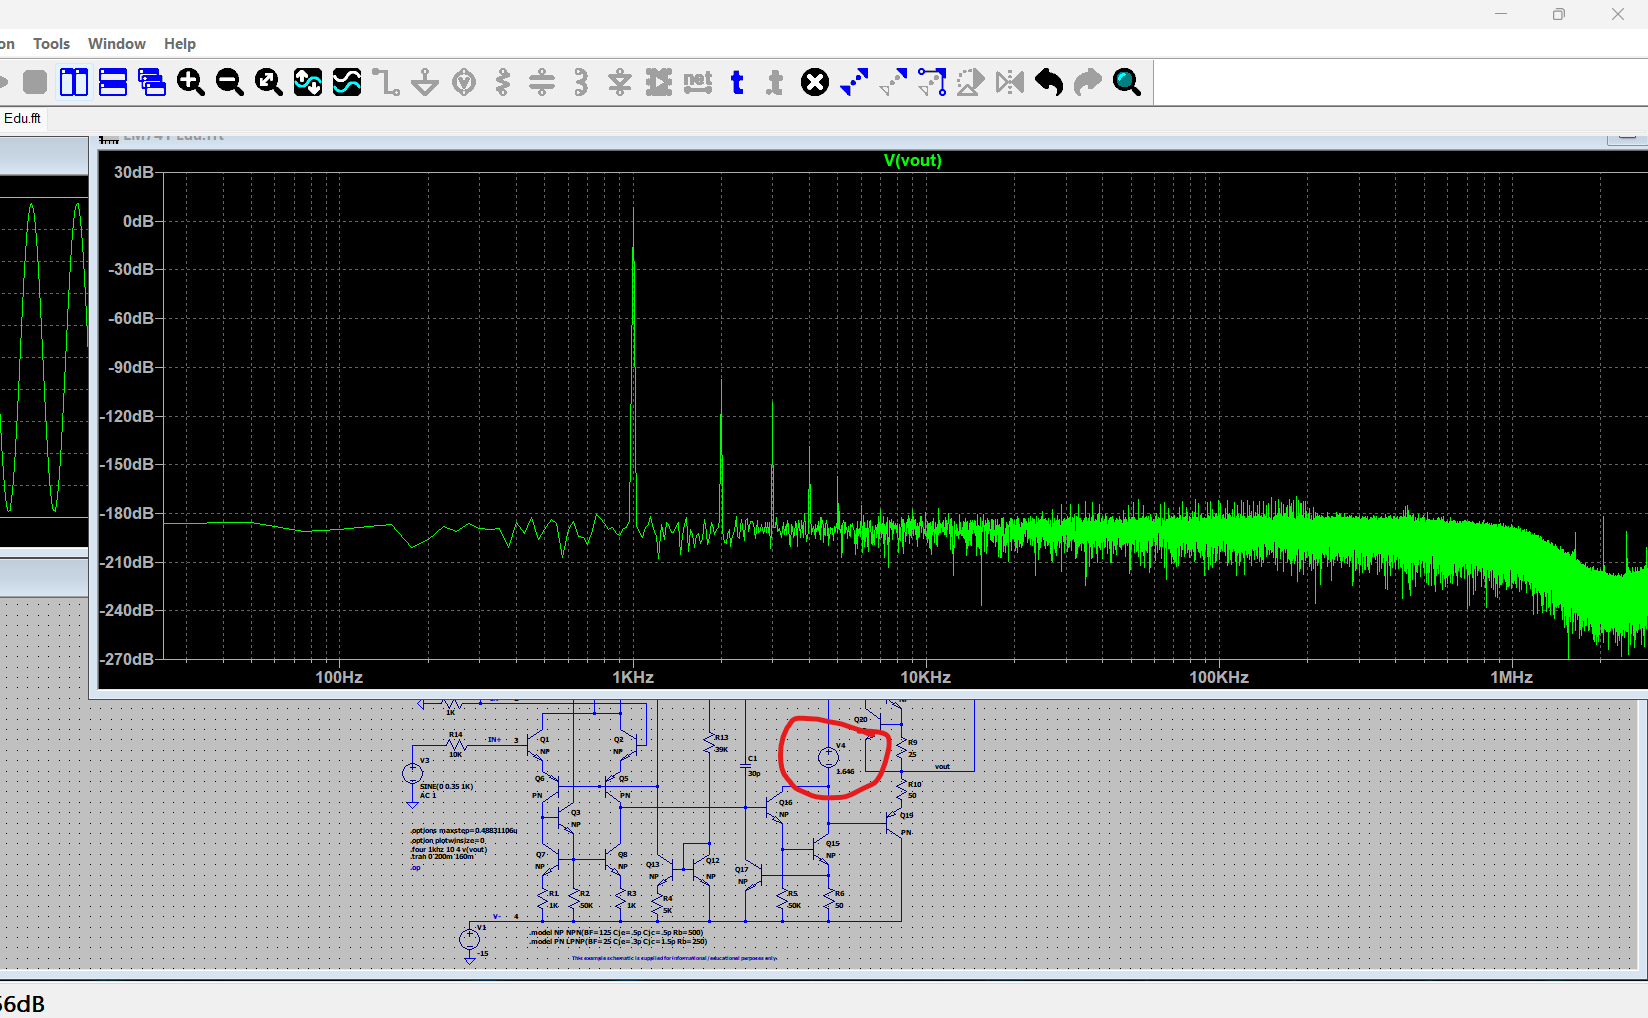Click the vout net label in schematic
Screen dimensions: 1648x1018
click(x=942, y=767)
